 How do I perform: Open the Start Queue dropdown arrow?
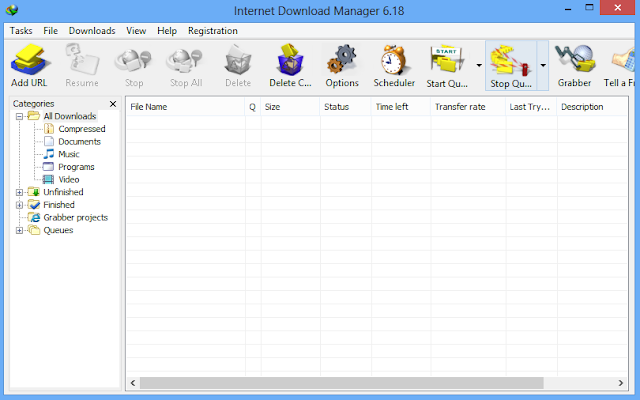click(x=479, y=65)
